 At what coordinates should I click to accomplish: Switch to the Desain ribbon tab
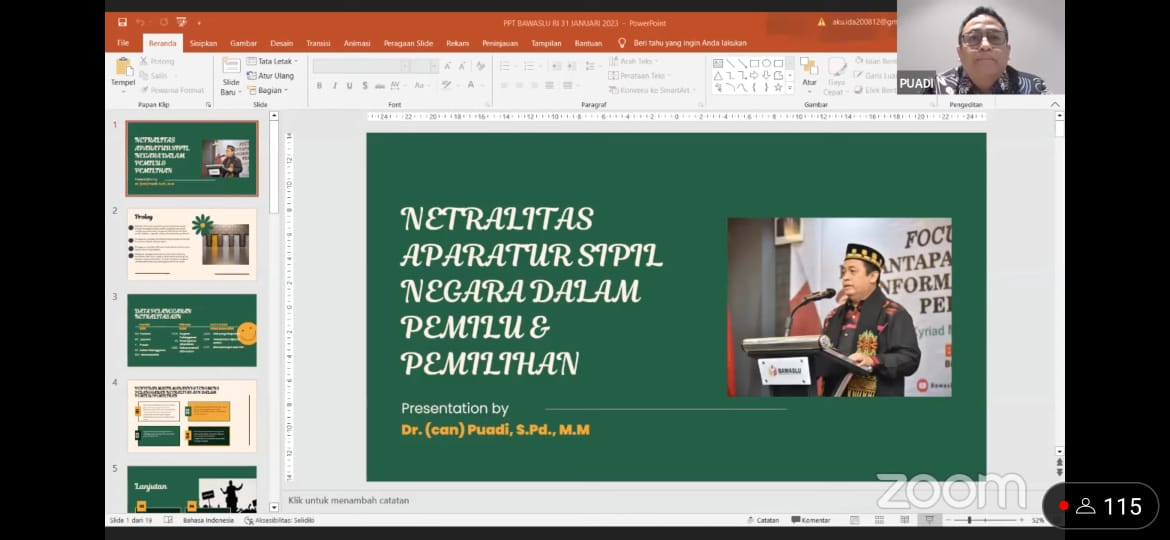click(x=281, y=43)
